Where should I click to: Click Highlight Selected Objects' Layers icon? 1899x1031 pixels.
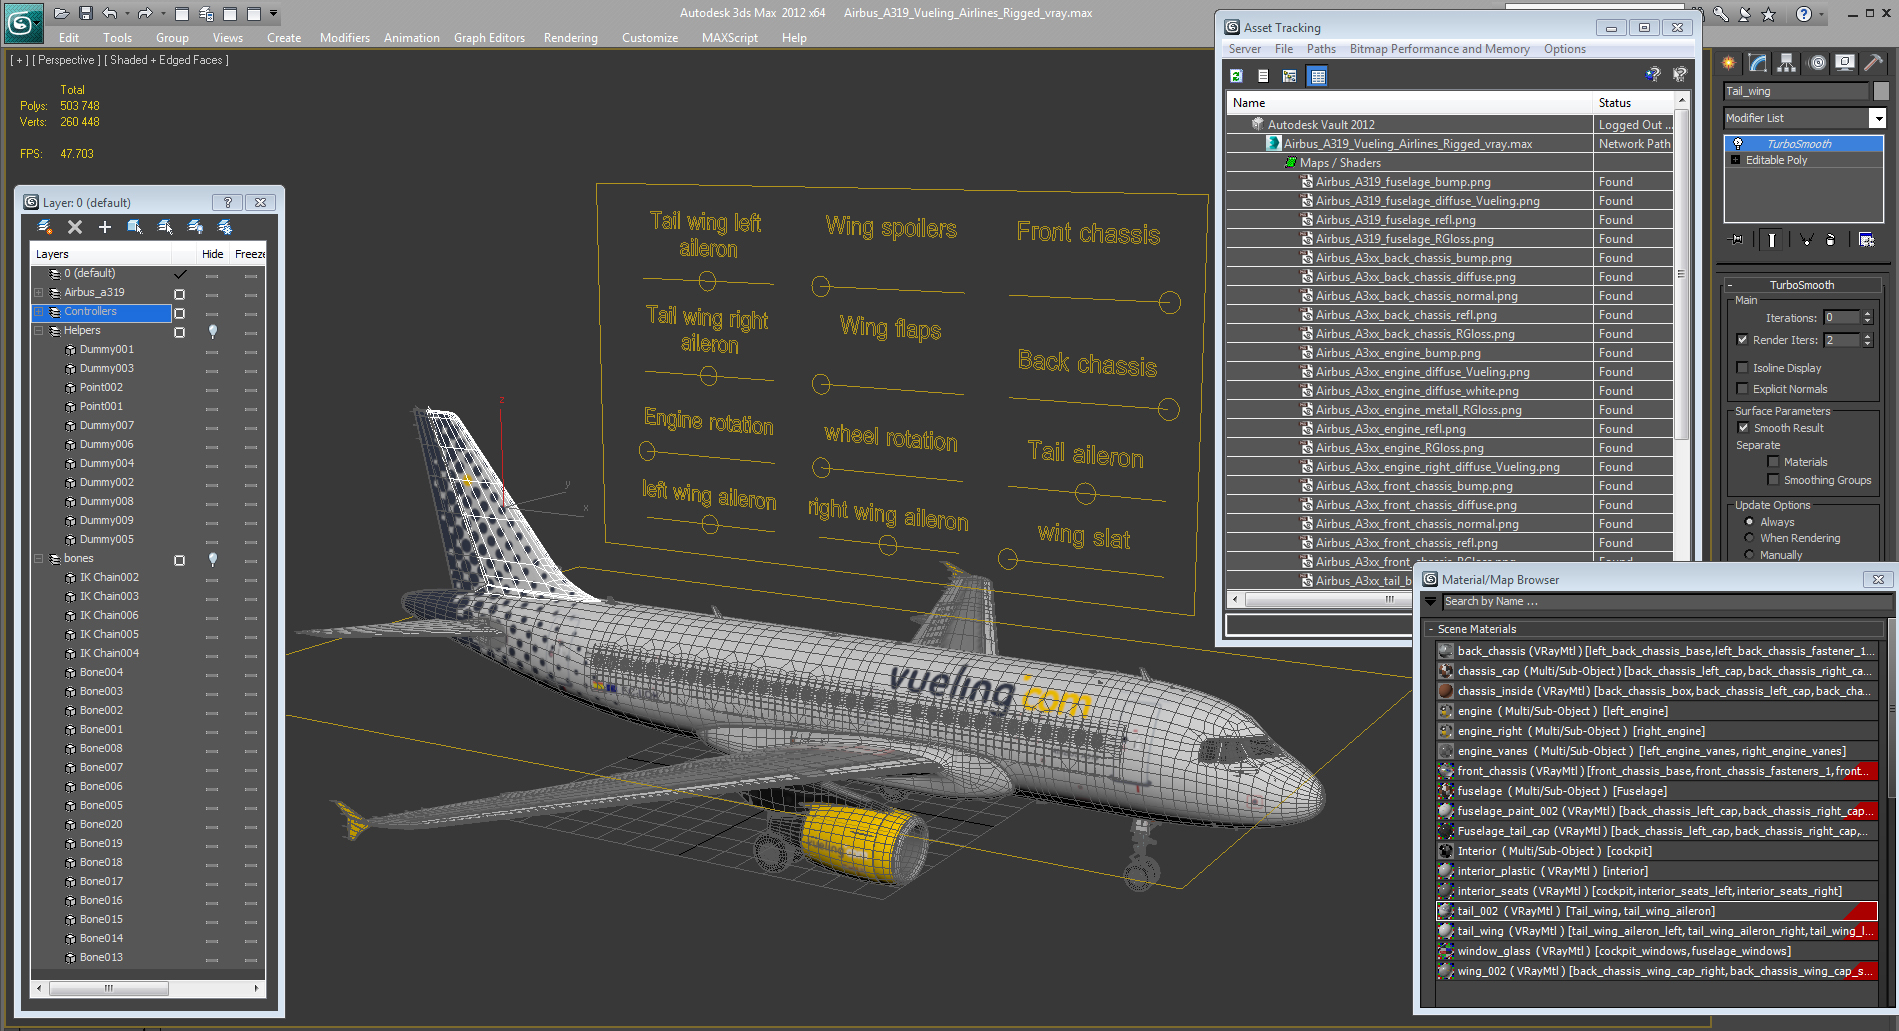165,227
